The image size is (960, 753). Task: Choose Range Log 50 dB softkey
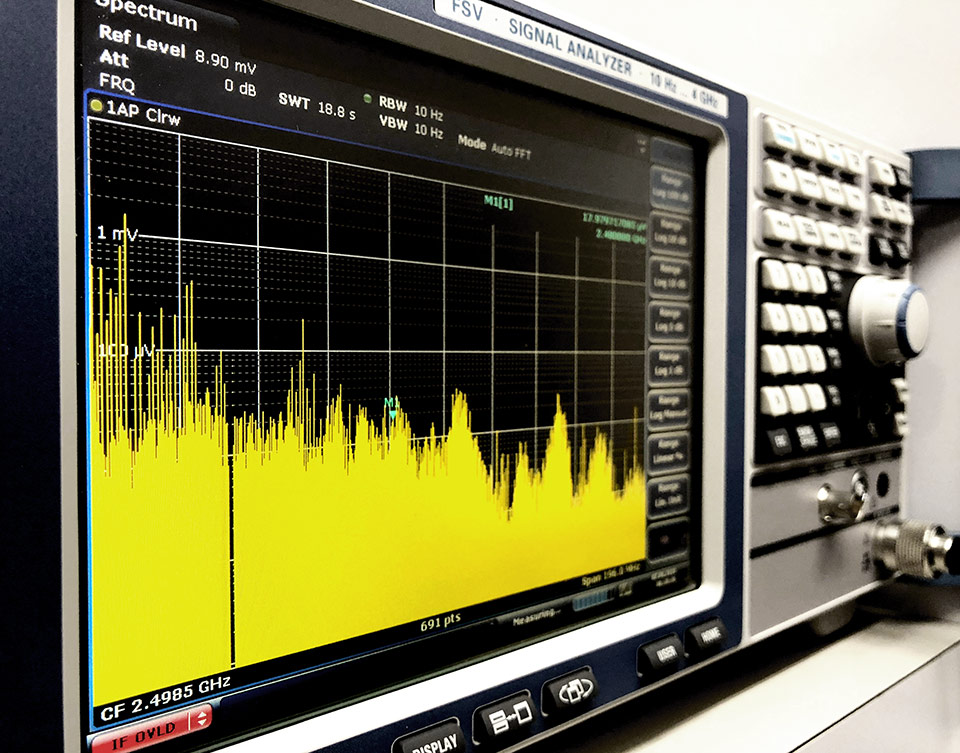coord(669,229)
